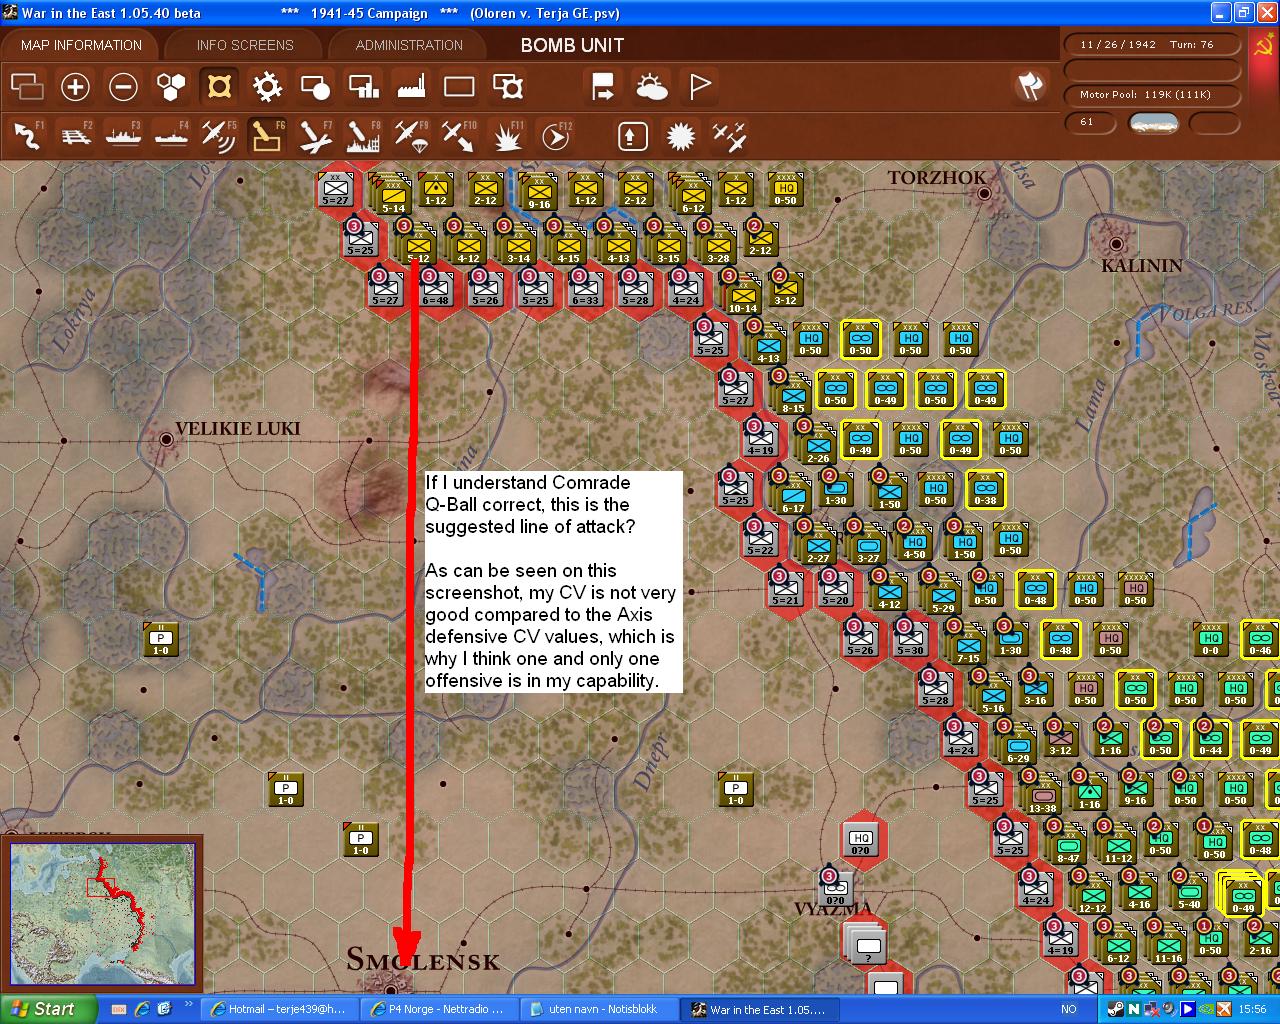Open the ADMINISTRATION tab
1280x1024 pixels.
409,45
